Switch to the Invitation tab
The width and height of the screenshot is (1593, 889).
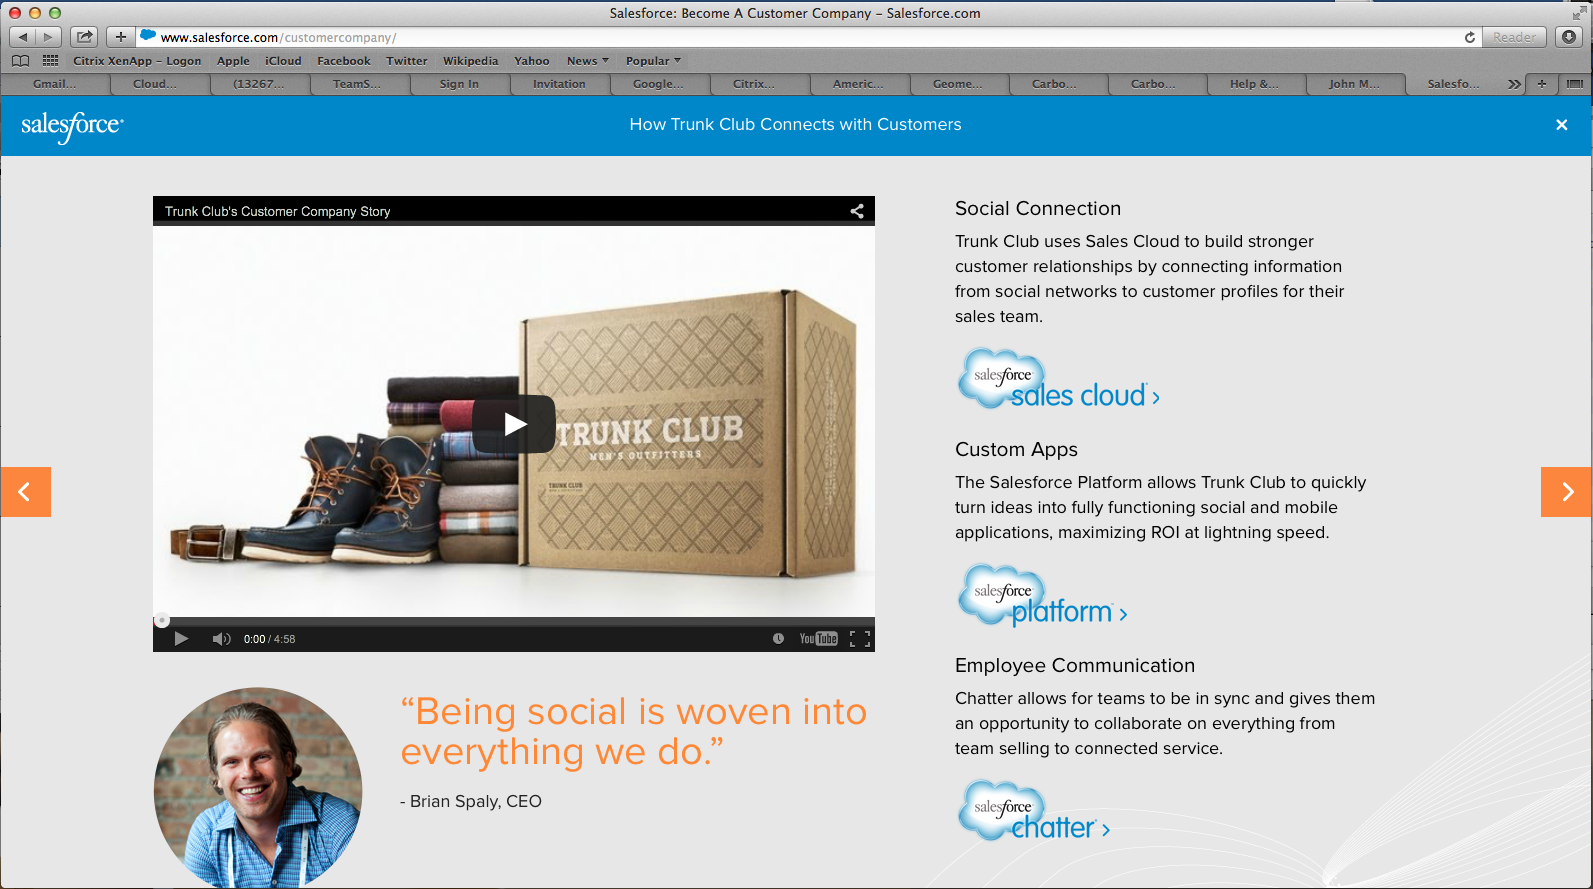(559, 84)
